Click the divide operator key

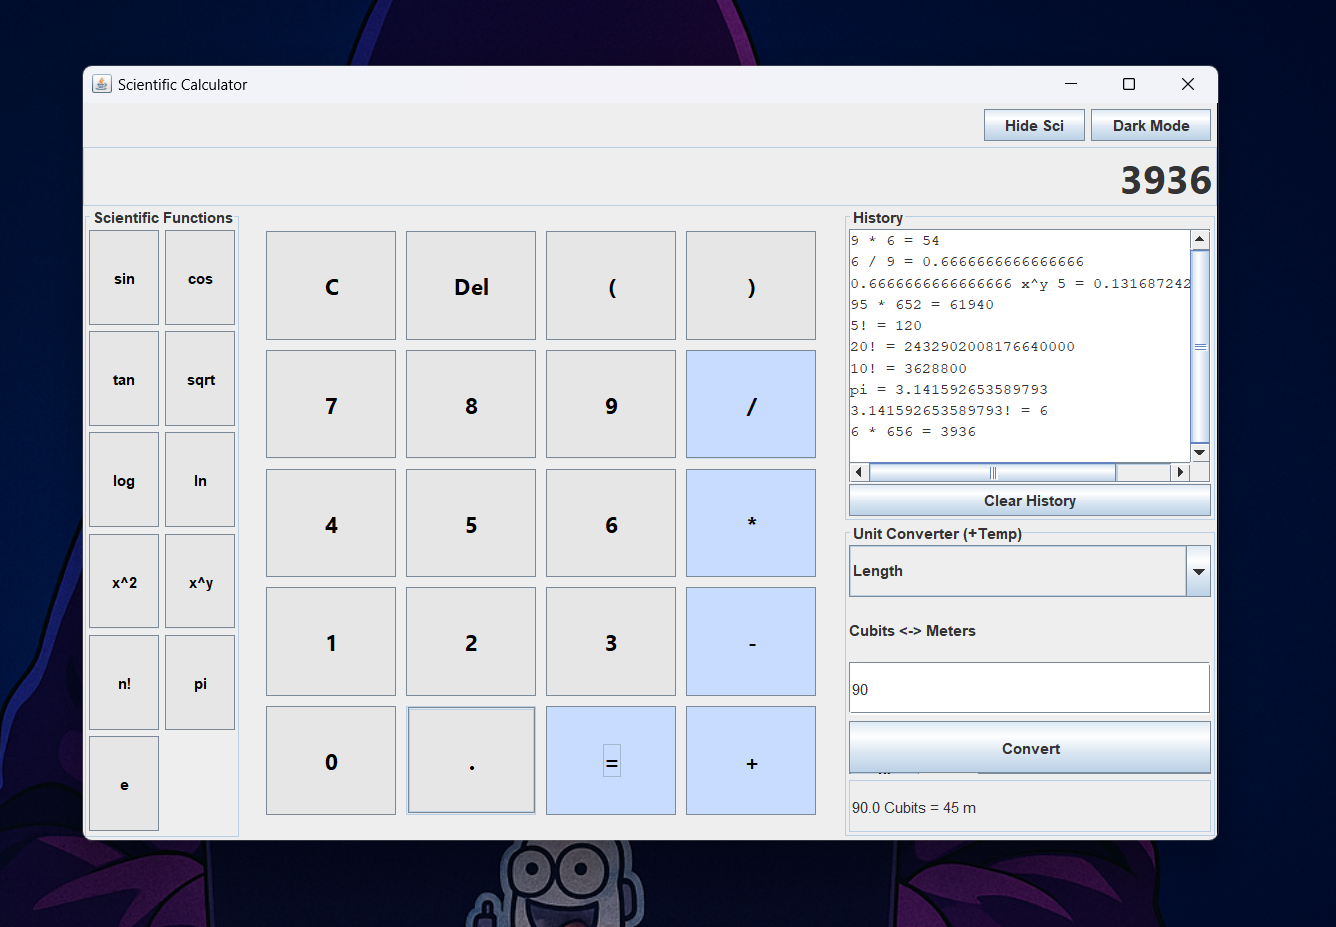click(751, 404)
